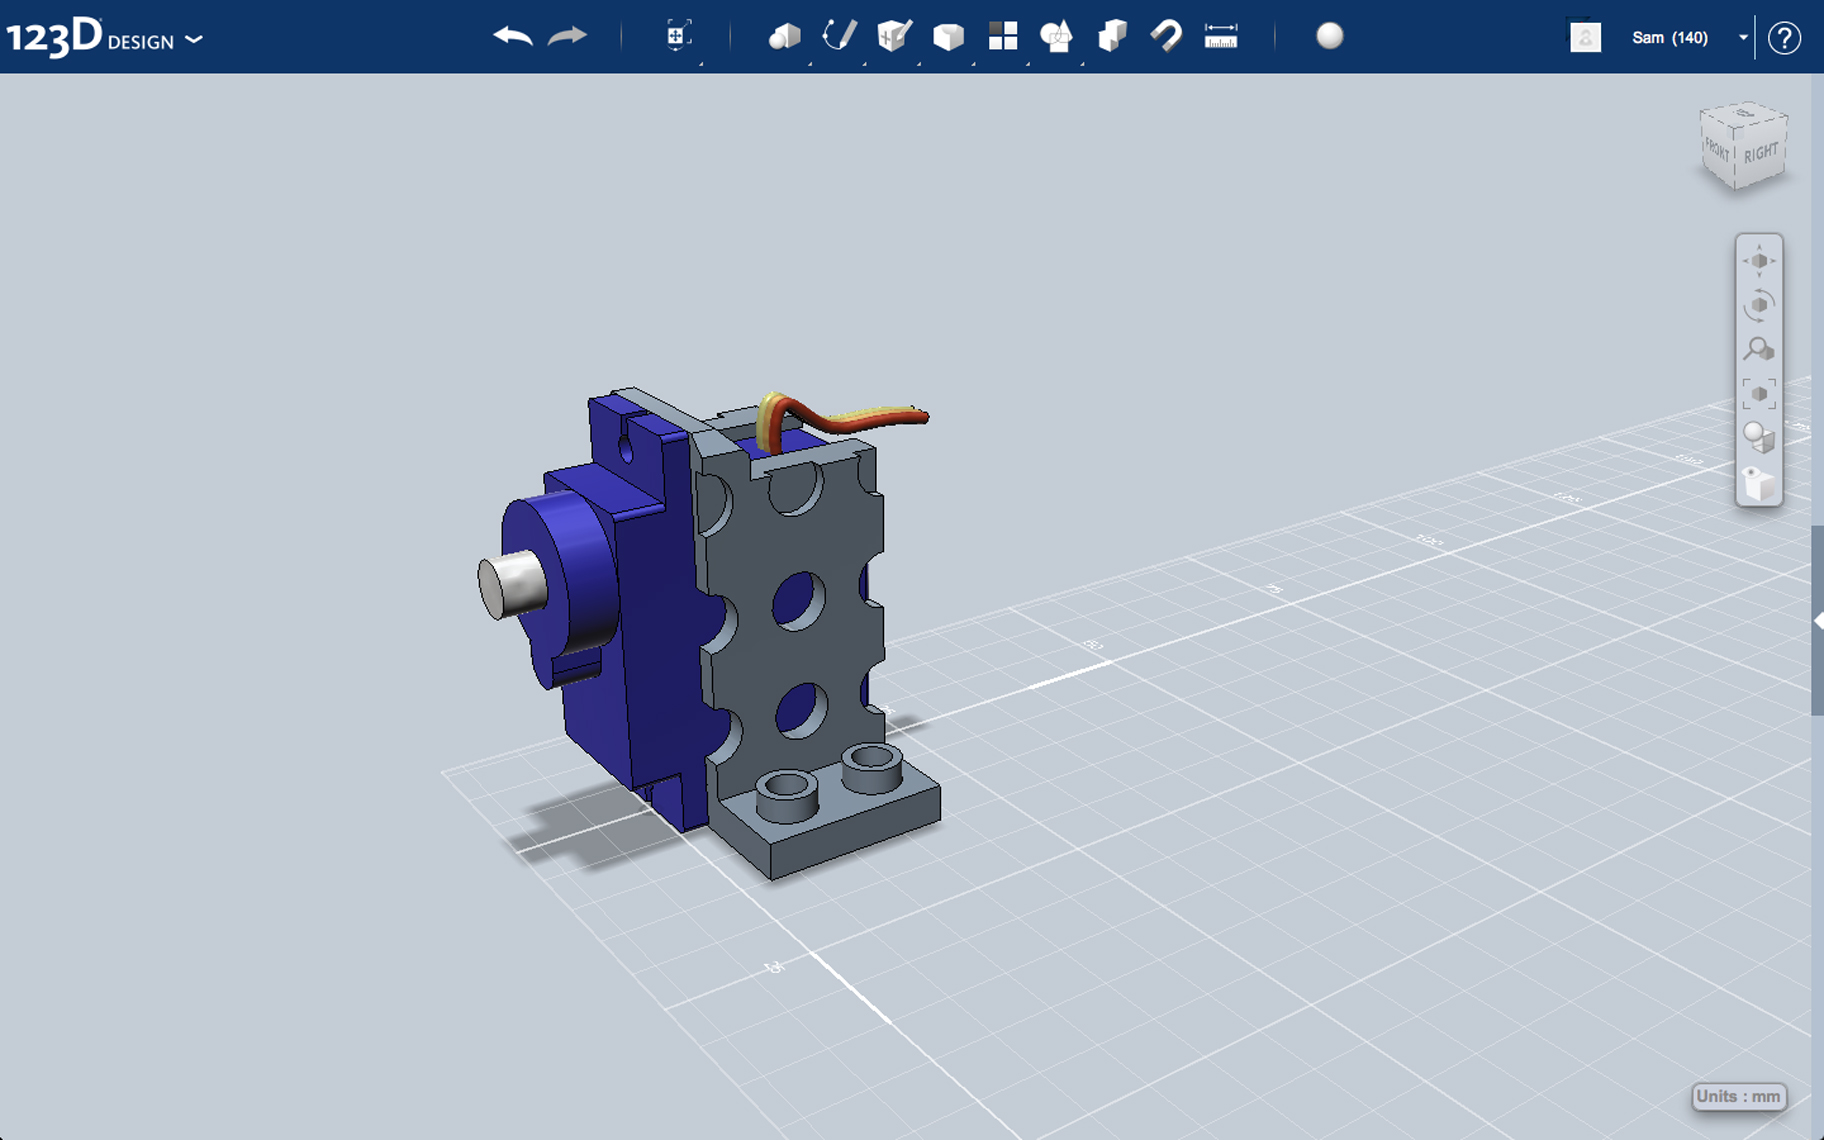Select the Measure ruler tool

pyautogui.click(x=1221, y=36)
